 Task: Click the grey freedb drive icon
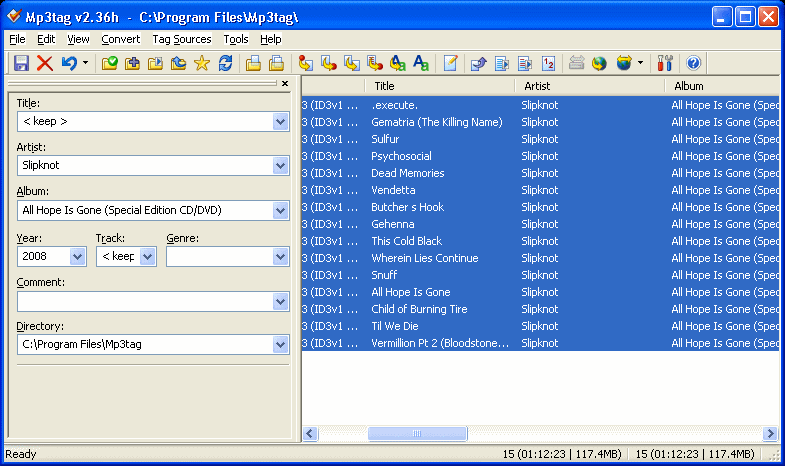576,63
